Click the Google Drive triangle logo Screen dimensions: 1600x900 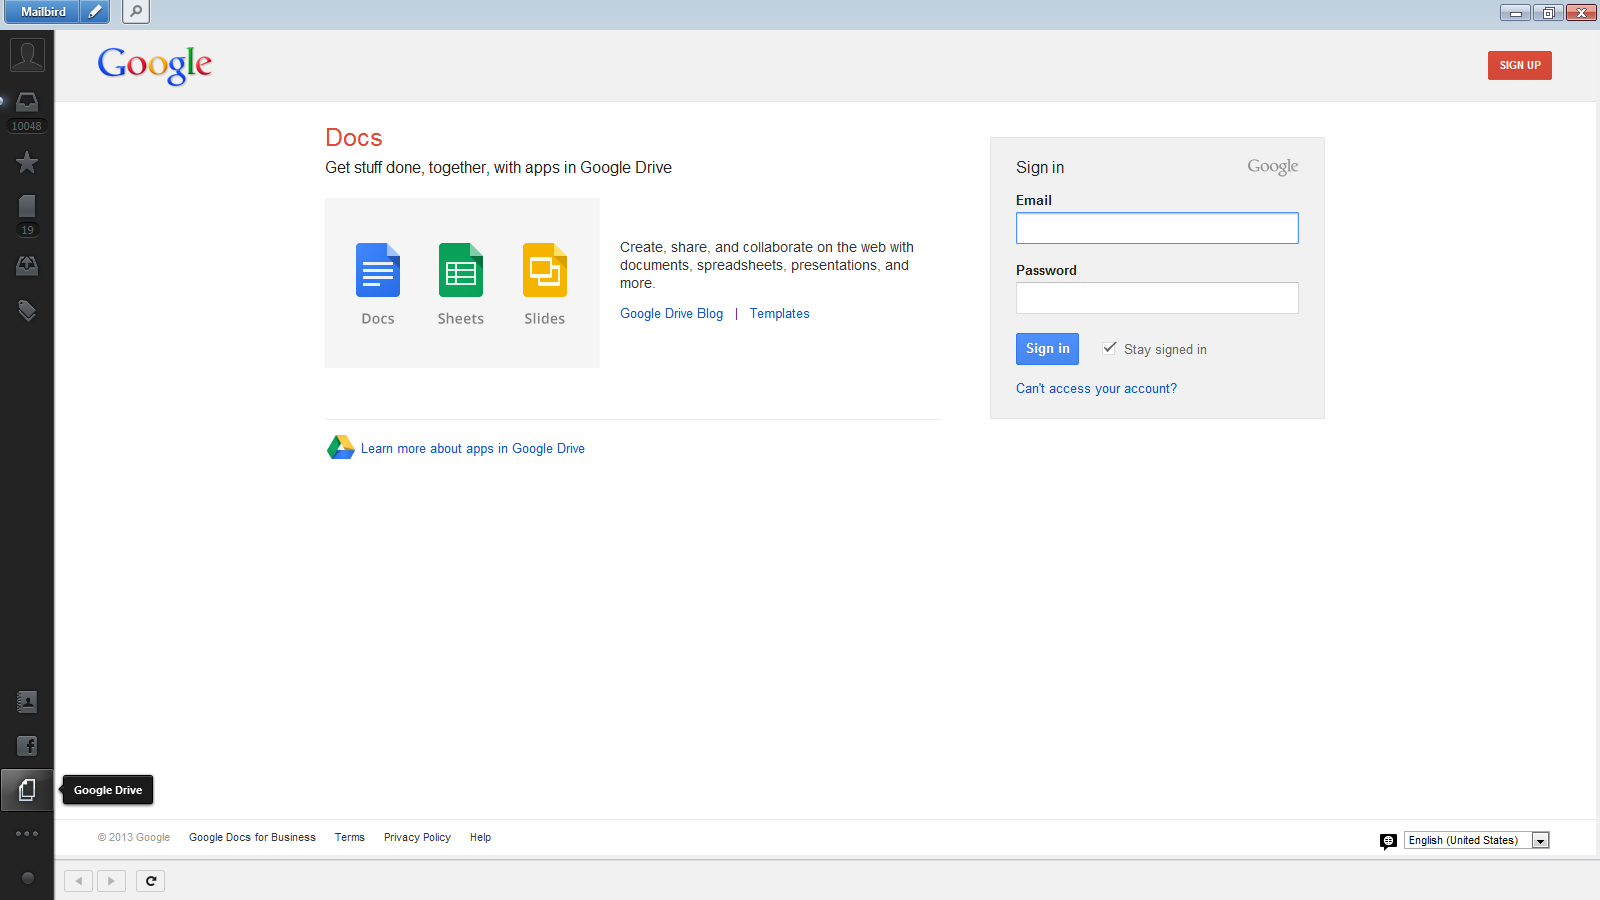tap(341, 447)
